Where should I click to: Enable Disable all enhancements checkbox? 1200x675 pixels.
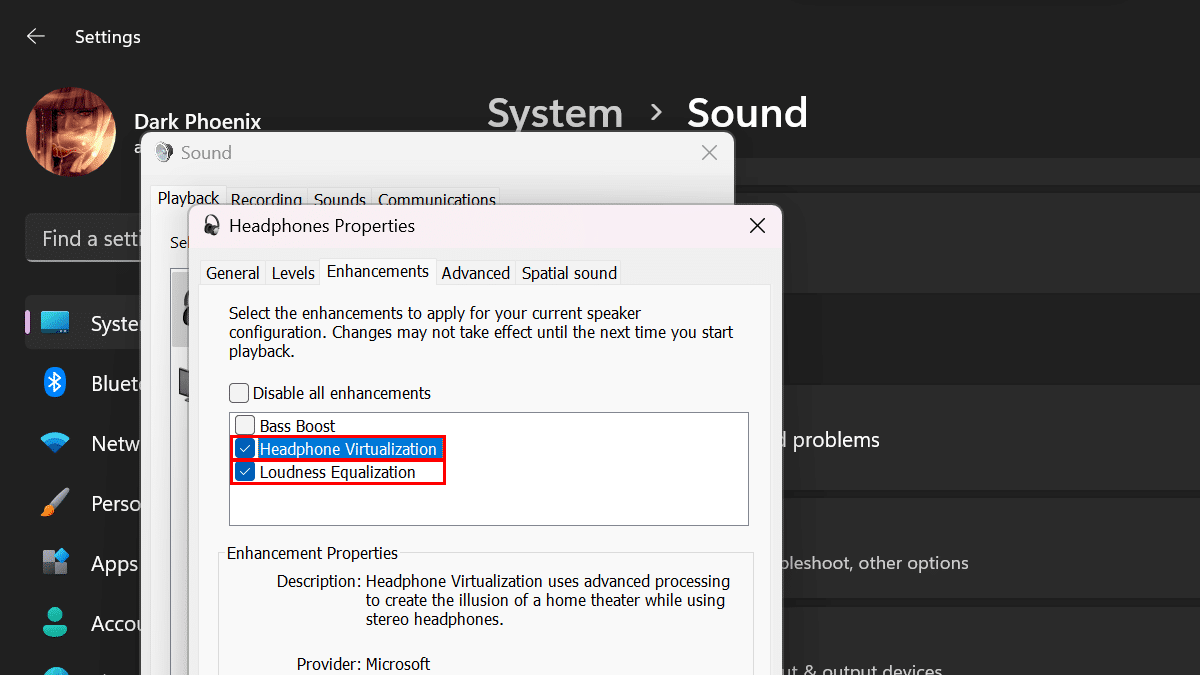click(x=239, y=393)
